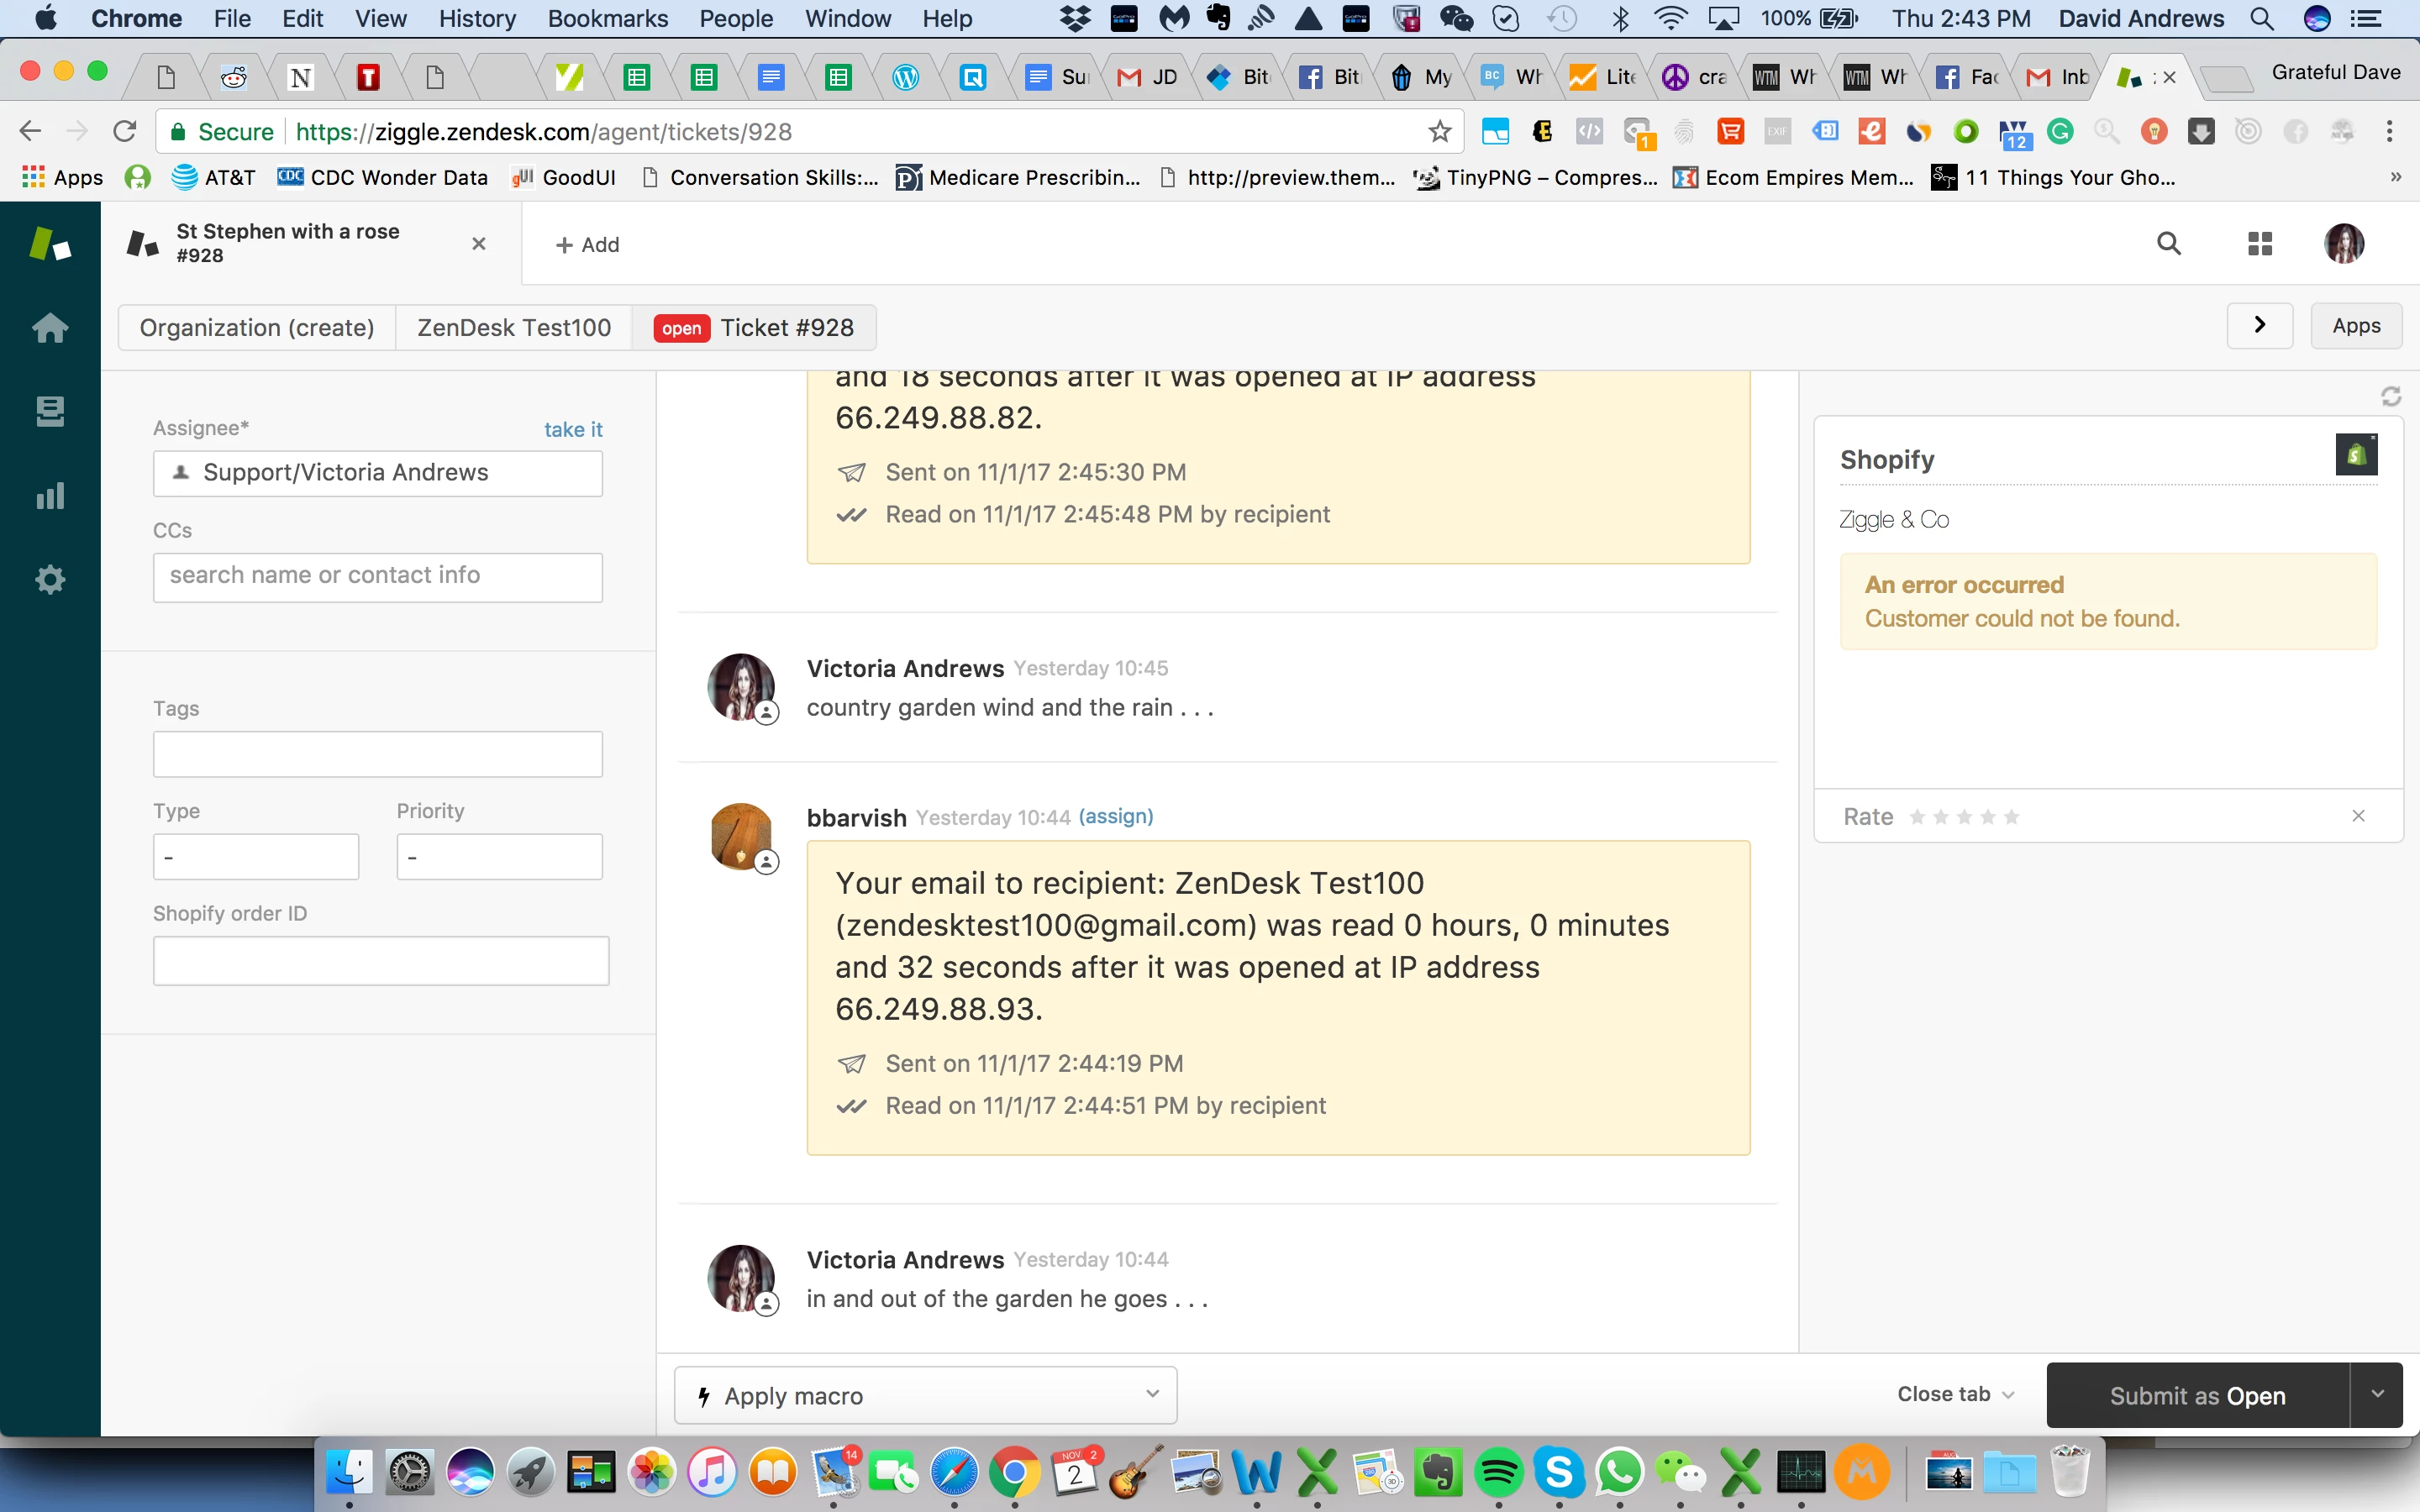2420x1512 pixels.
Task: Click the Zendesk search magnifier icon
Action: click(x=2168, y=244)
